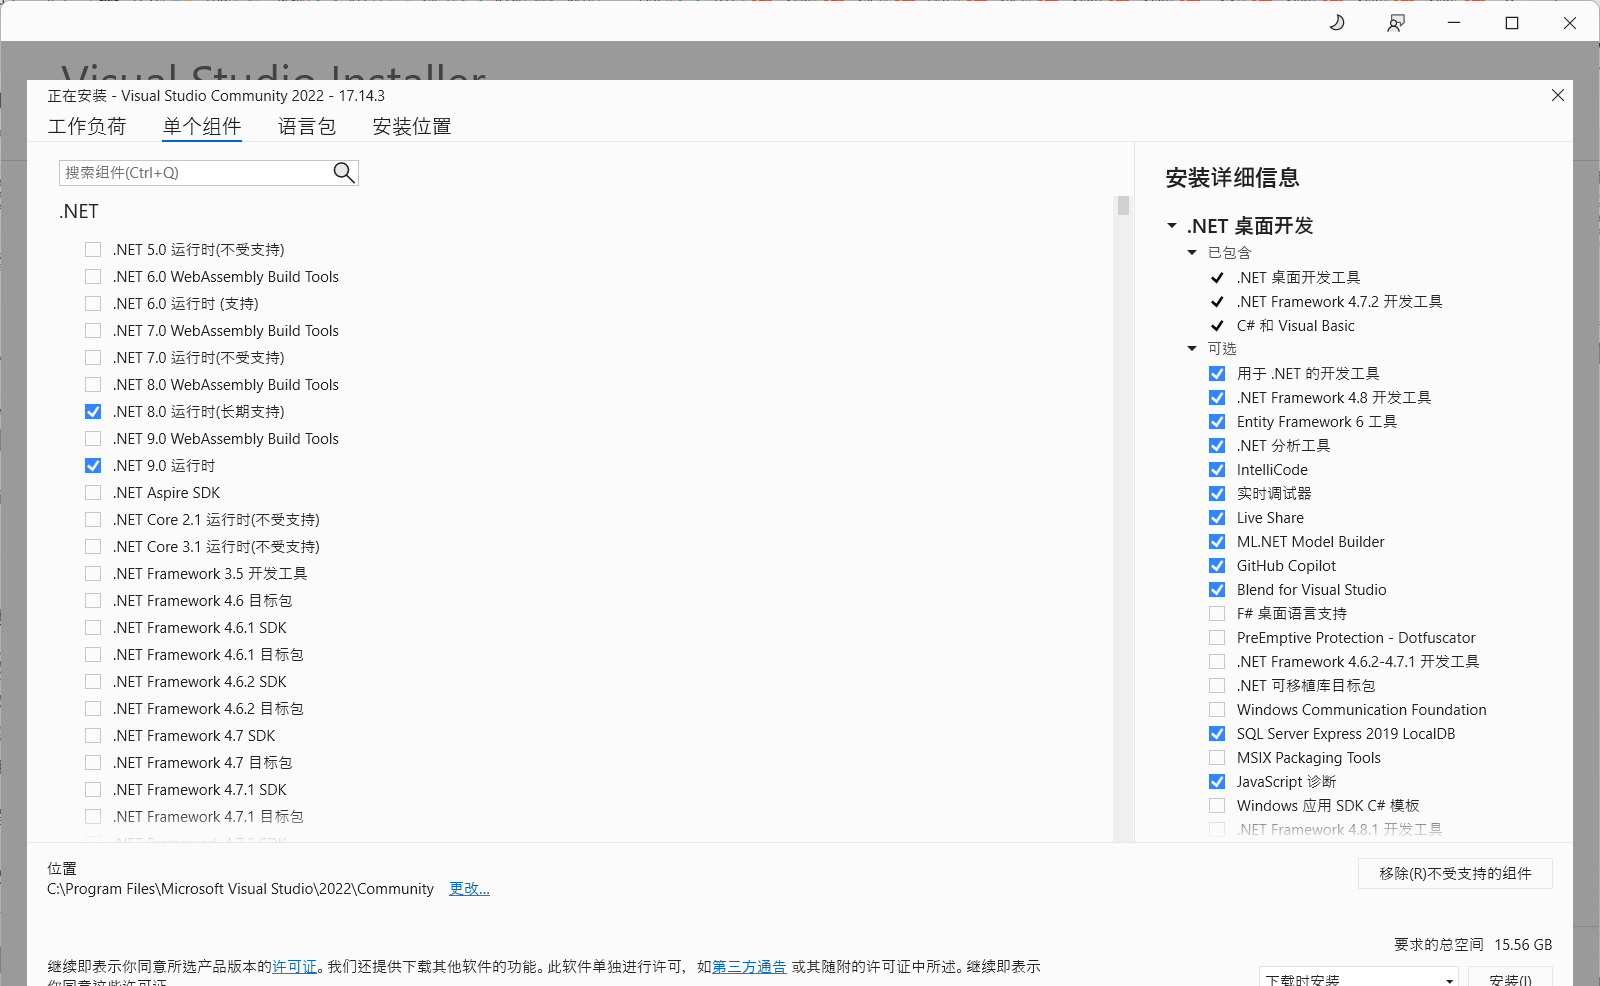Select C# 和 Visual Basic included item

[1295, 326]
